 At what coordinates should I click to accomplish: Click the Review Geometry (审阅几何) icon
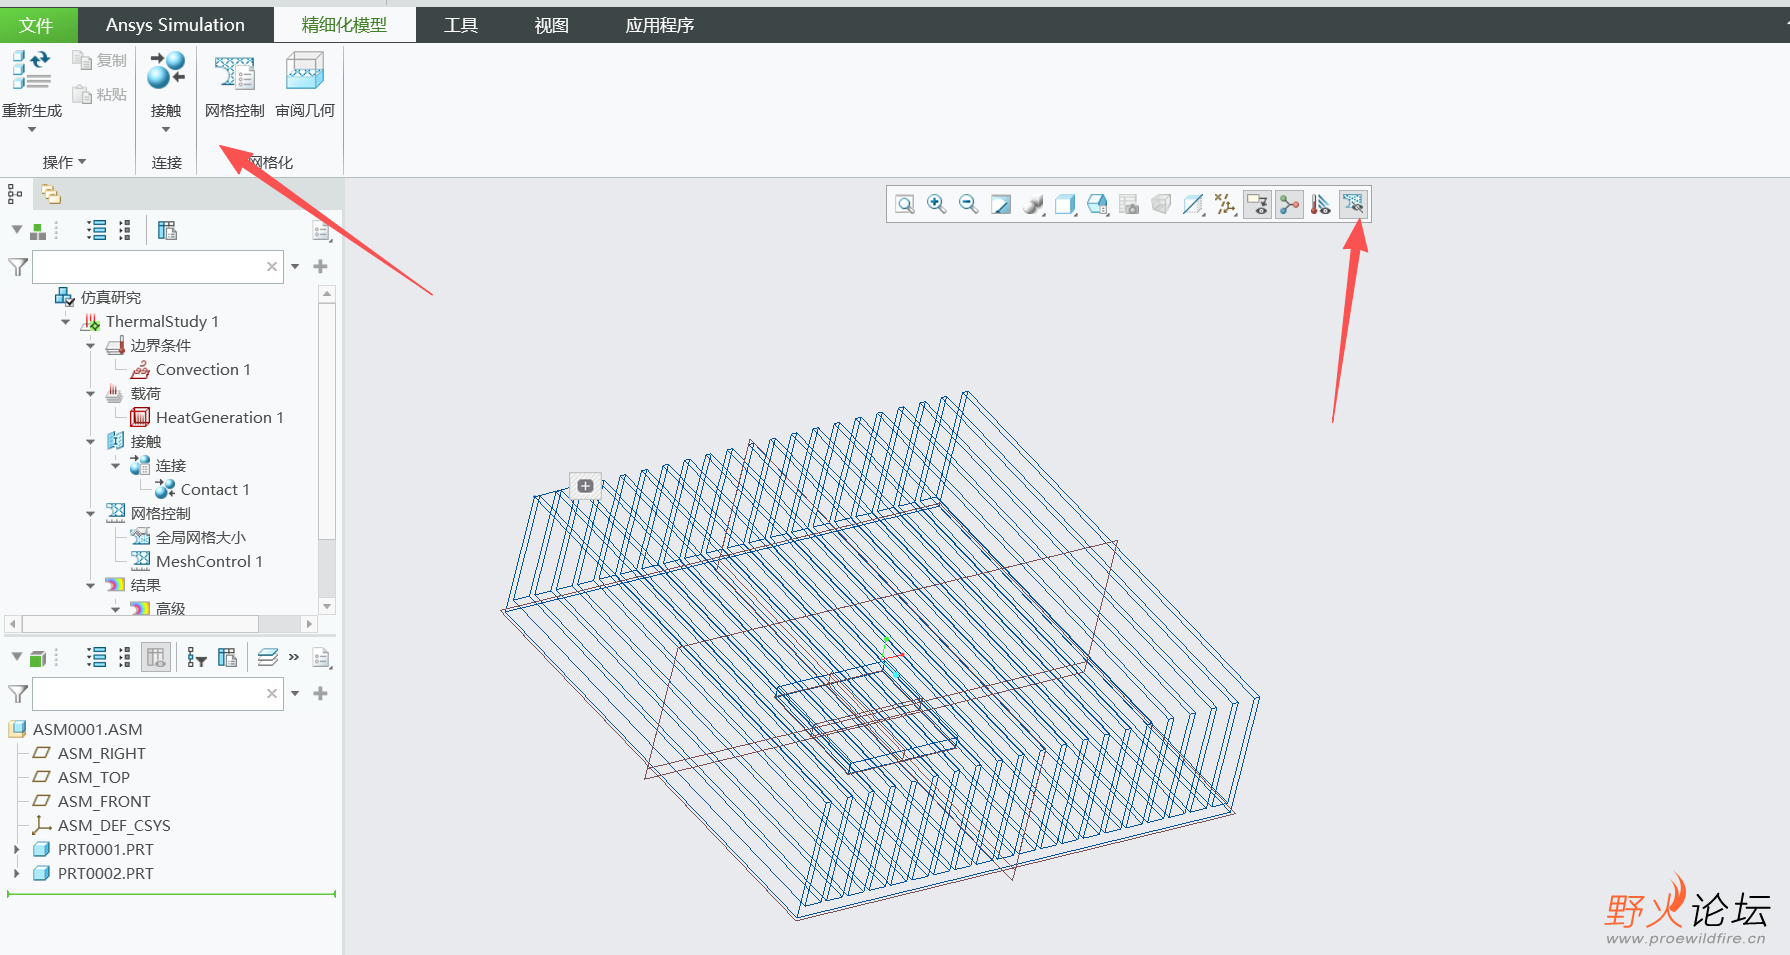(305, 73)
